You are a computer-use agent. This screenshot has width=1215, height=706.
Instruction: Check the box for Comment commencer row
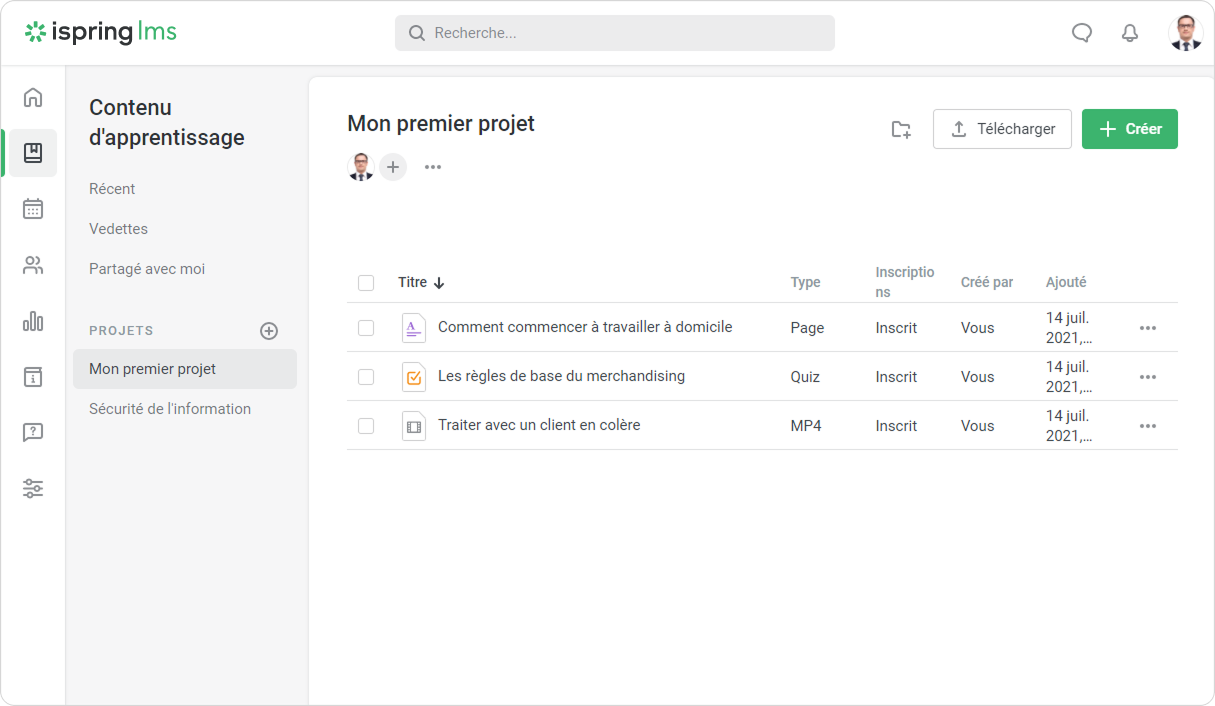point(366,328)
